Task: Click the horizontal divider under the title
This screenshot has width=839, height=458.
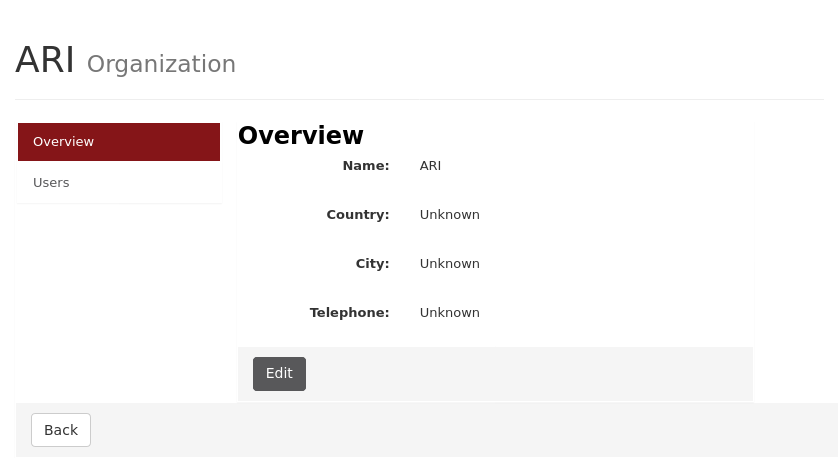Action: (420, 100)
